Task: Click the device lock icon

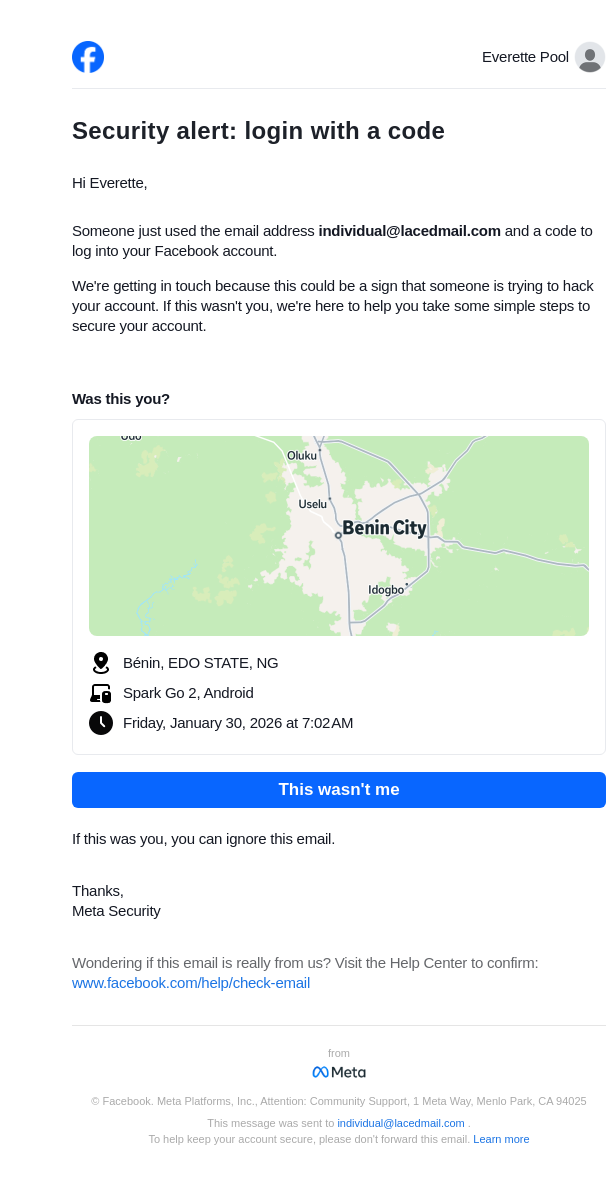Action: coord(100,693)
